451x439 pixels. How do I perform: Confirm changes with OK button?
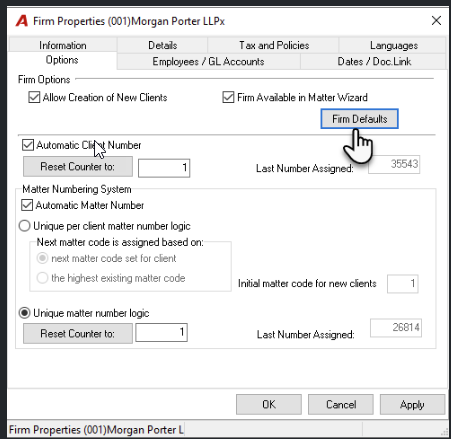[x=269, y=404]
